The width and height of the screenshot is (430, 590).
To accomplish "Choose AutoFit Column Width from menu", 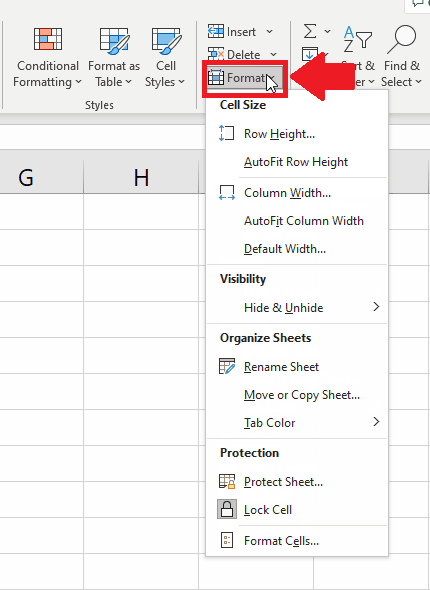I will pyautogui.click(x=304, y=220).
